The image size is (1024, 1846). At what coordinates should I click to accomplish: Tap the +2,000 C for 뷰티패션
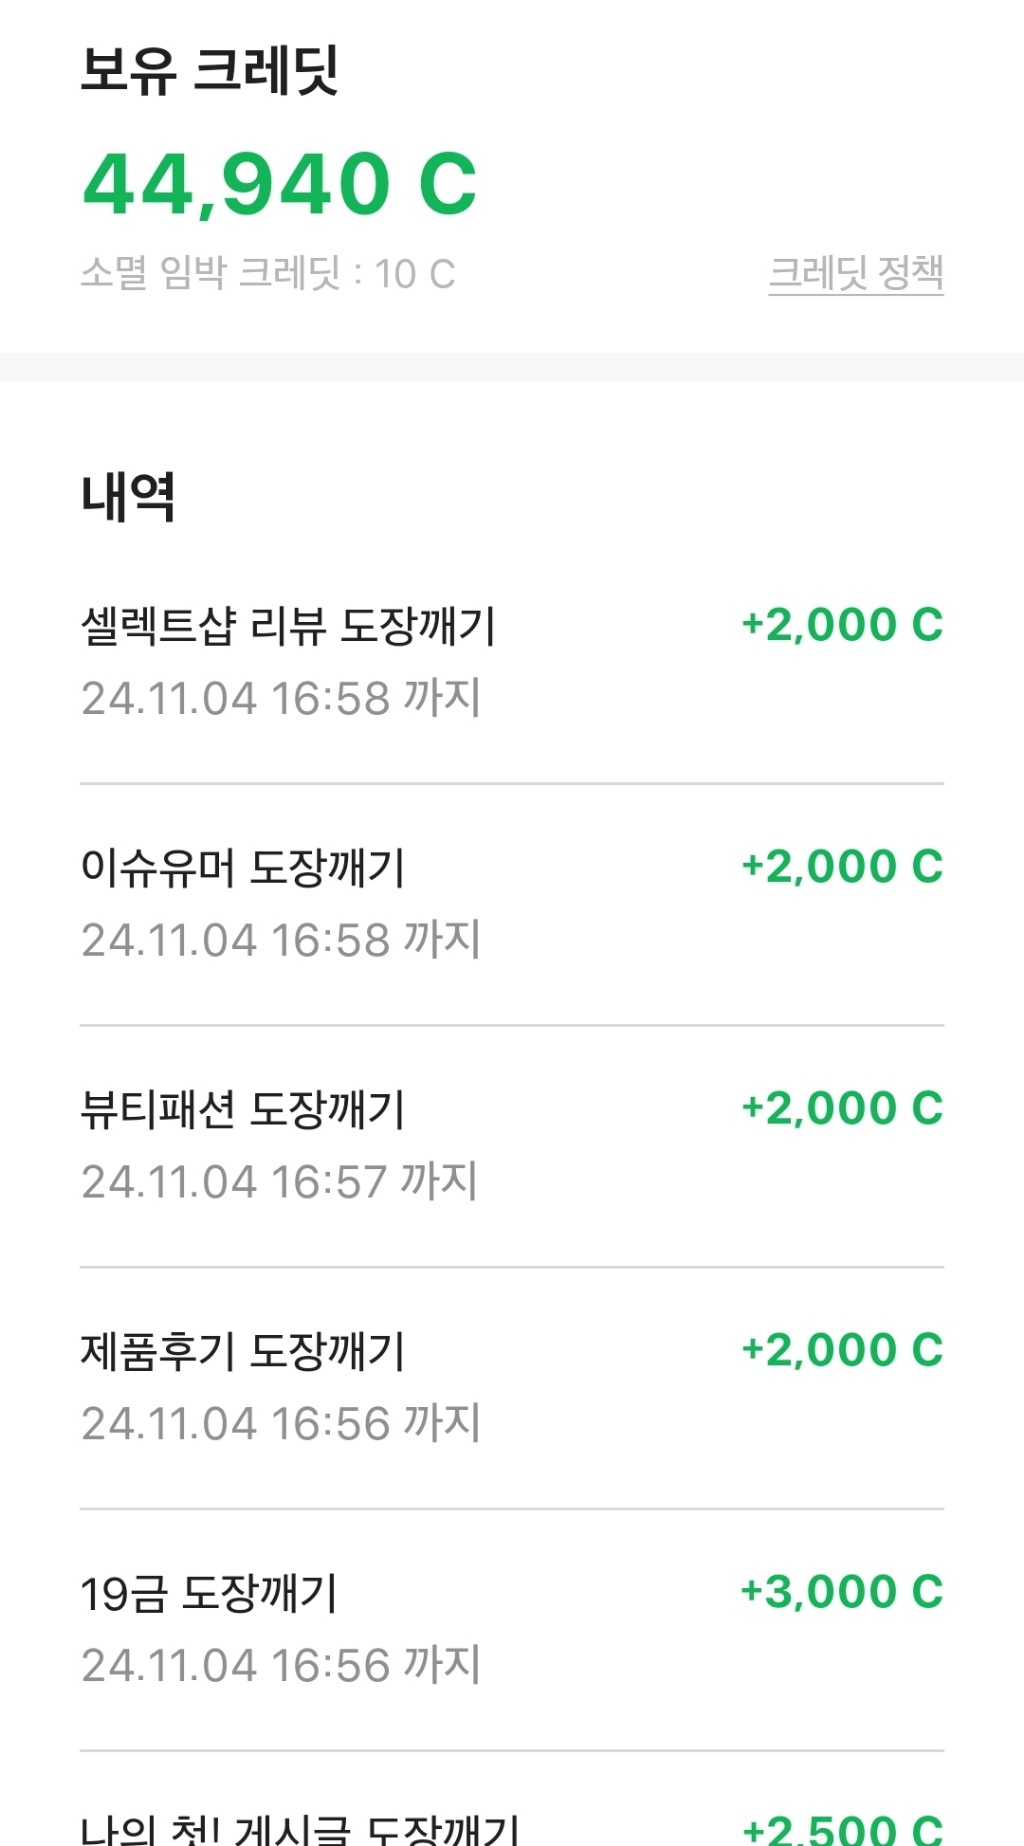pos(842,1109)
